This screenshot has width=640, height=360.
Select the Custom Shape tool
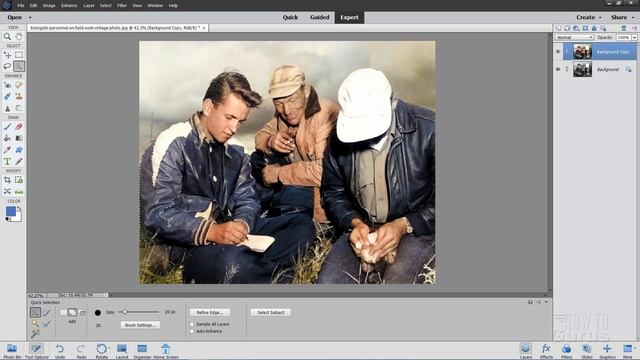tap(19, 150)
